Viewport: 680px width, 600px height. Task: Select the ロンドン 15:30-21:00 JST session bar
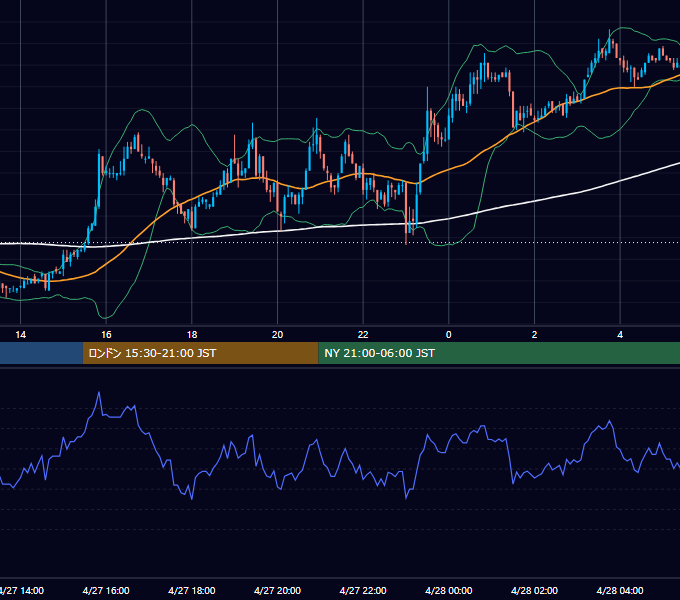[200, 353]
